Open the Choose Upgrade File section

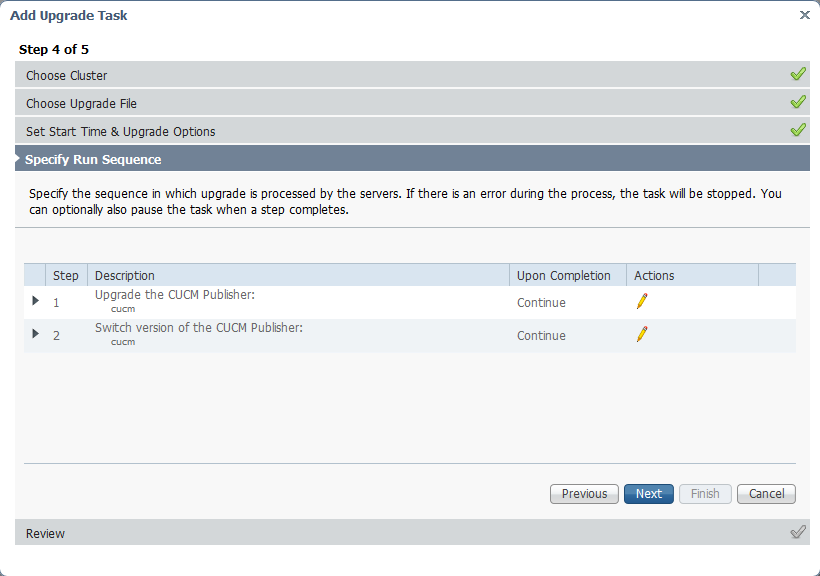click(x=82, y=104)
